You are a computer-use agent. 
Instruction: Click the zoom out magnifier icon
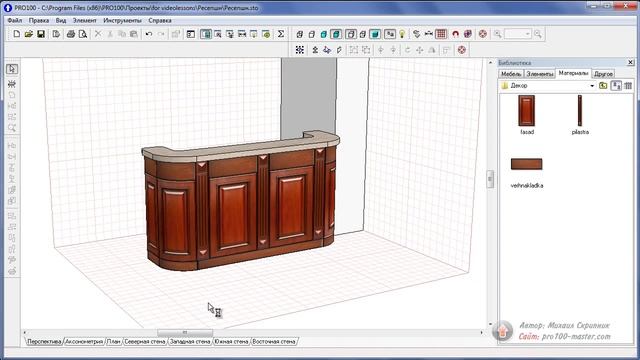497,34
